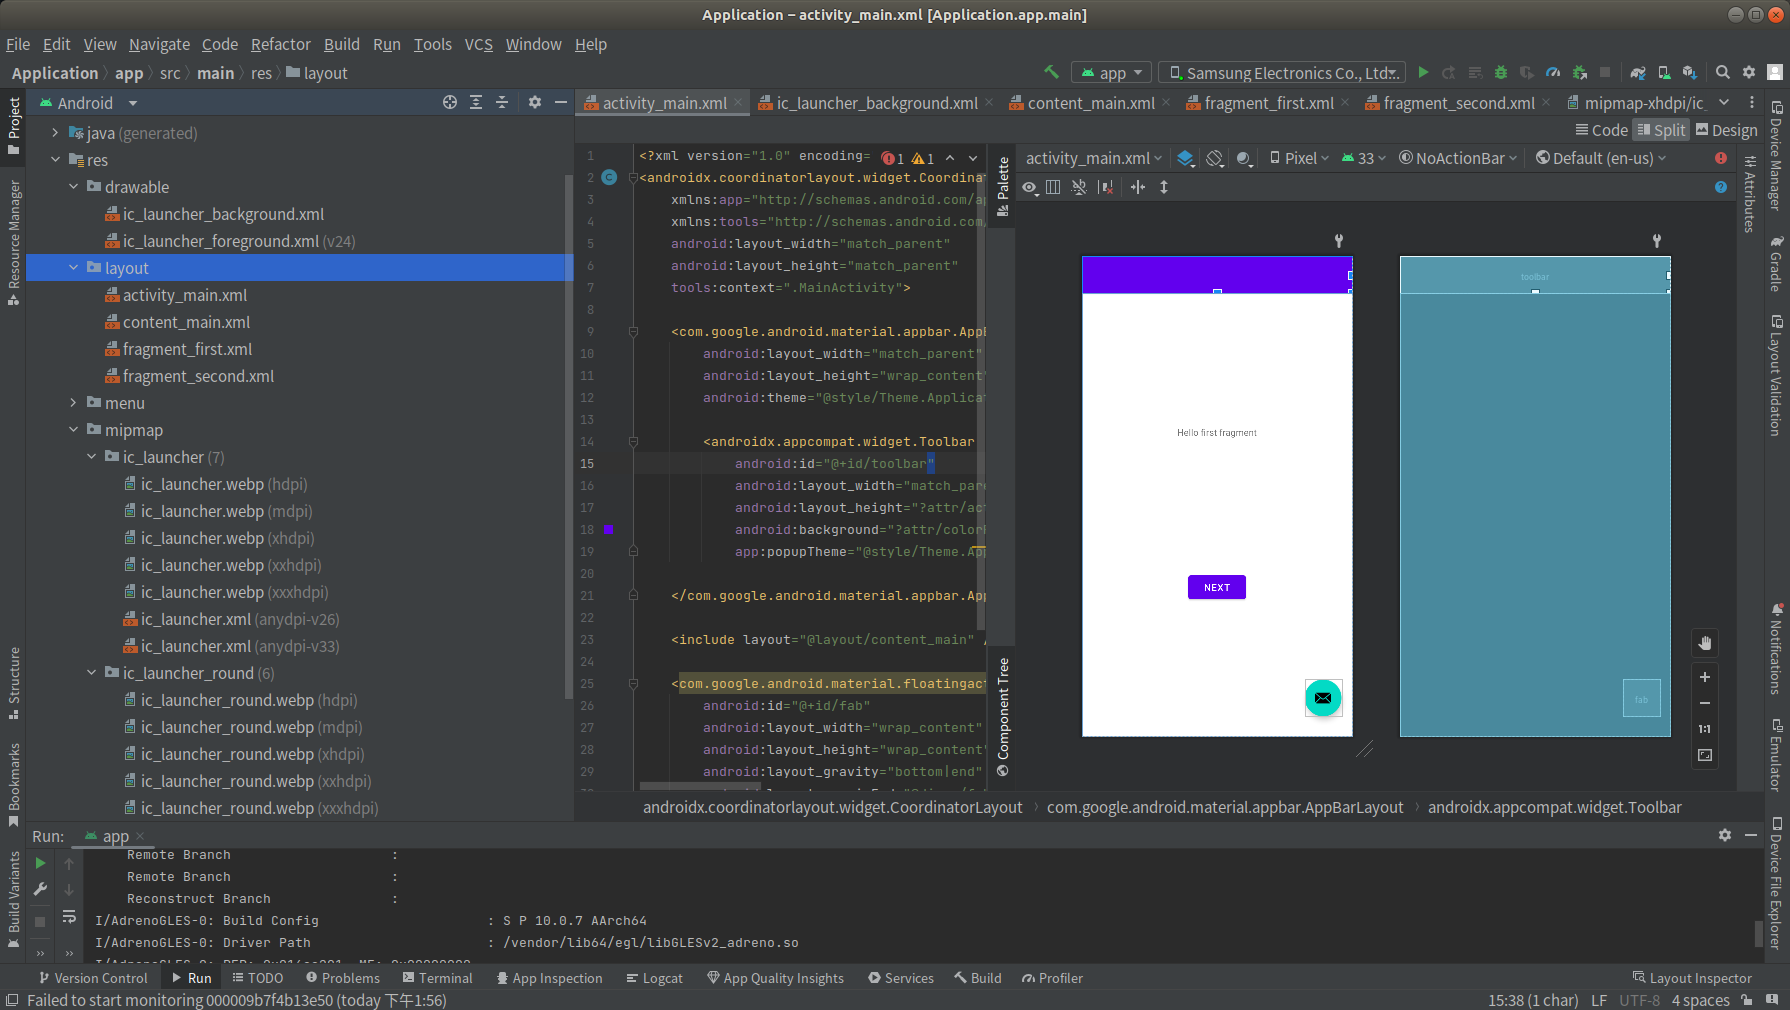Screen dimensions: 1790x1010
Task: Click Collapse All in project panel
Action: coord(502,102)
